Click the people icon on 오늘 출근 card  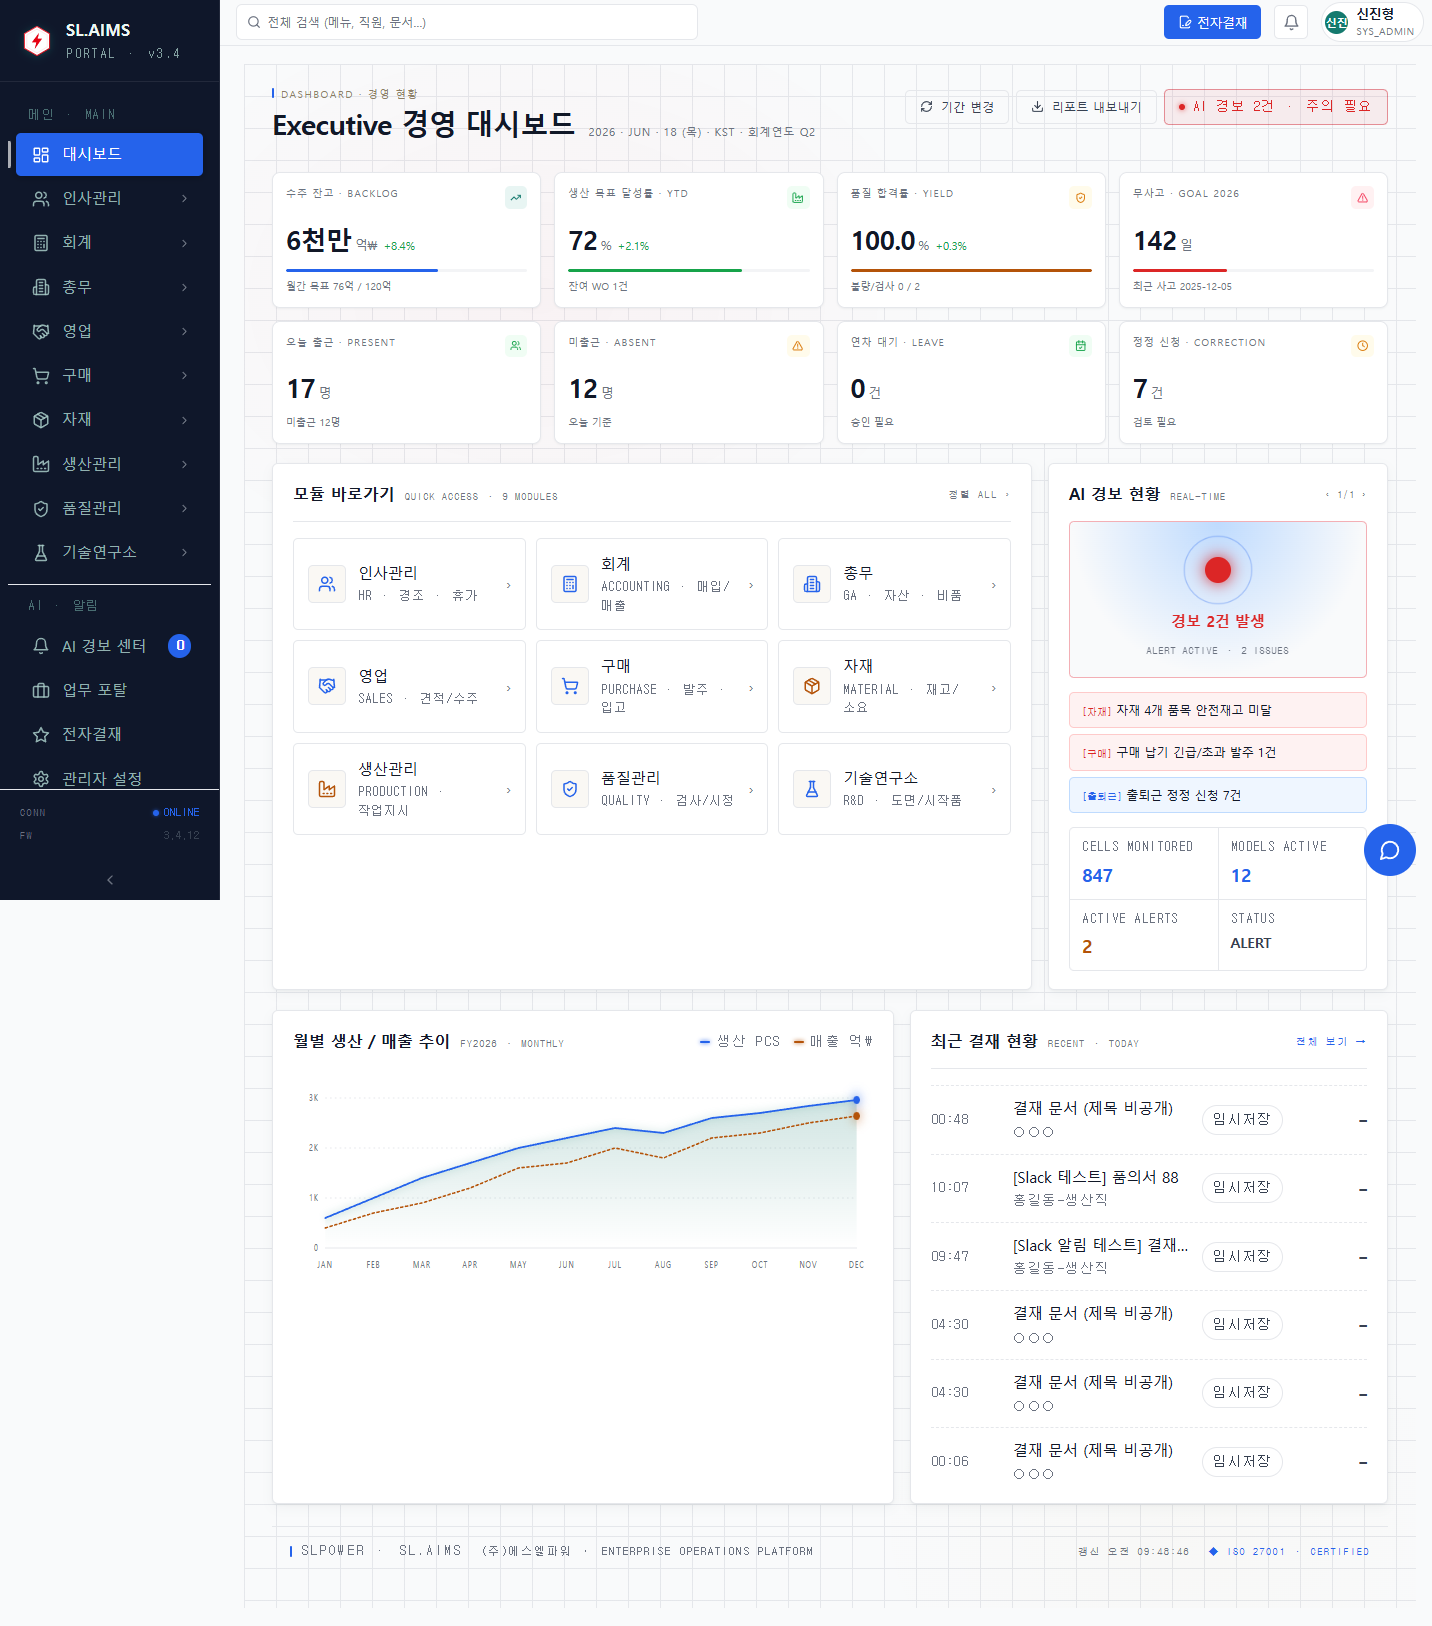[516, 346]
